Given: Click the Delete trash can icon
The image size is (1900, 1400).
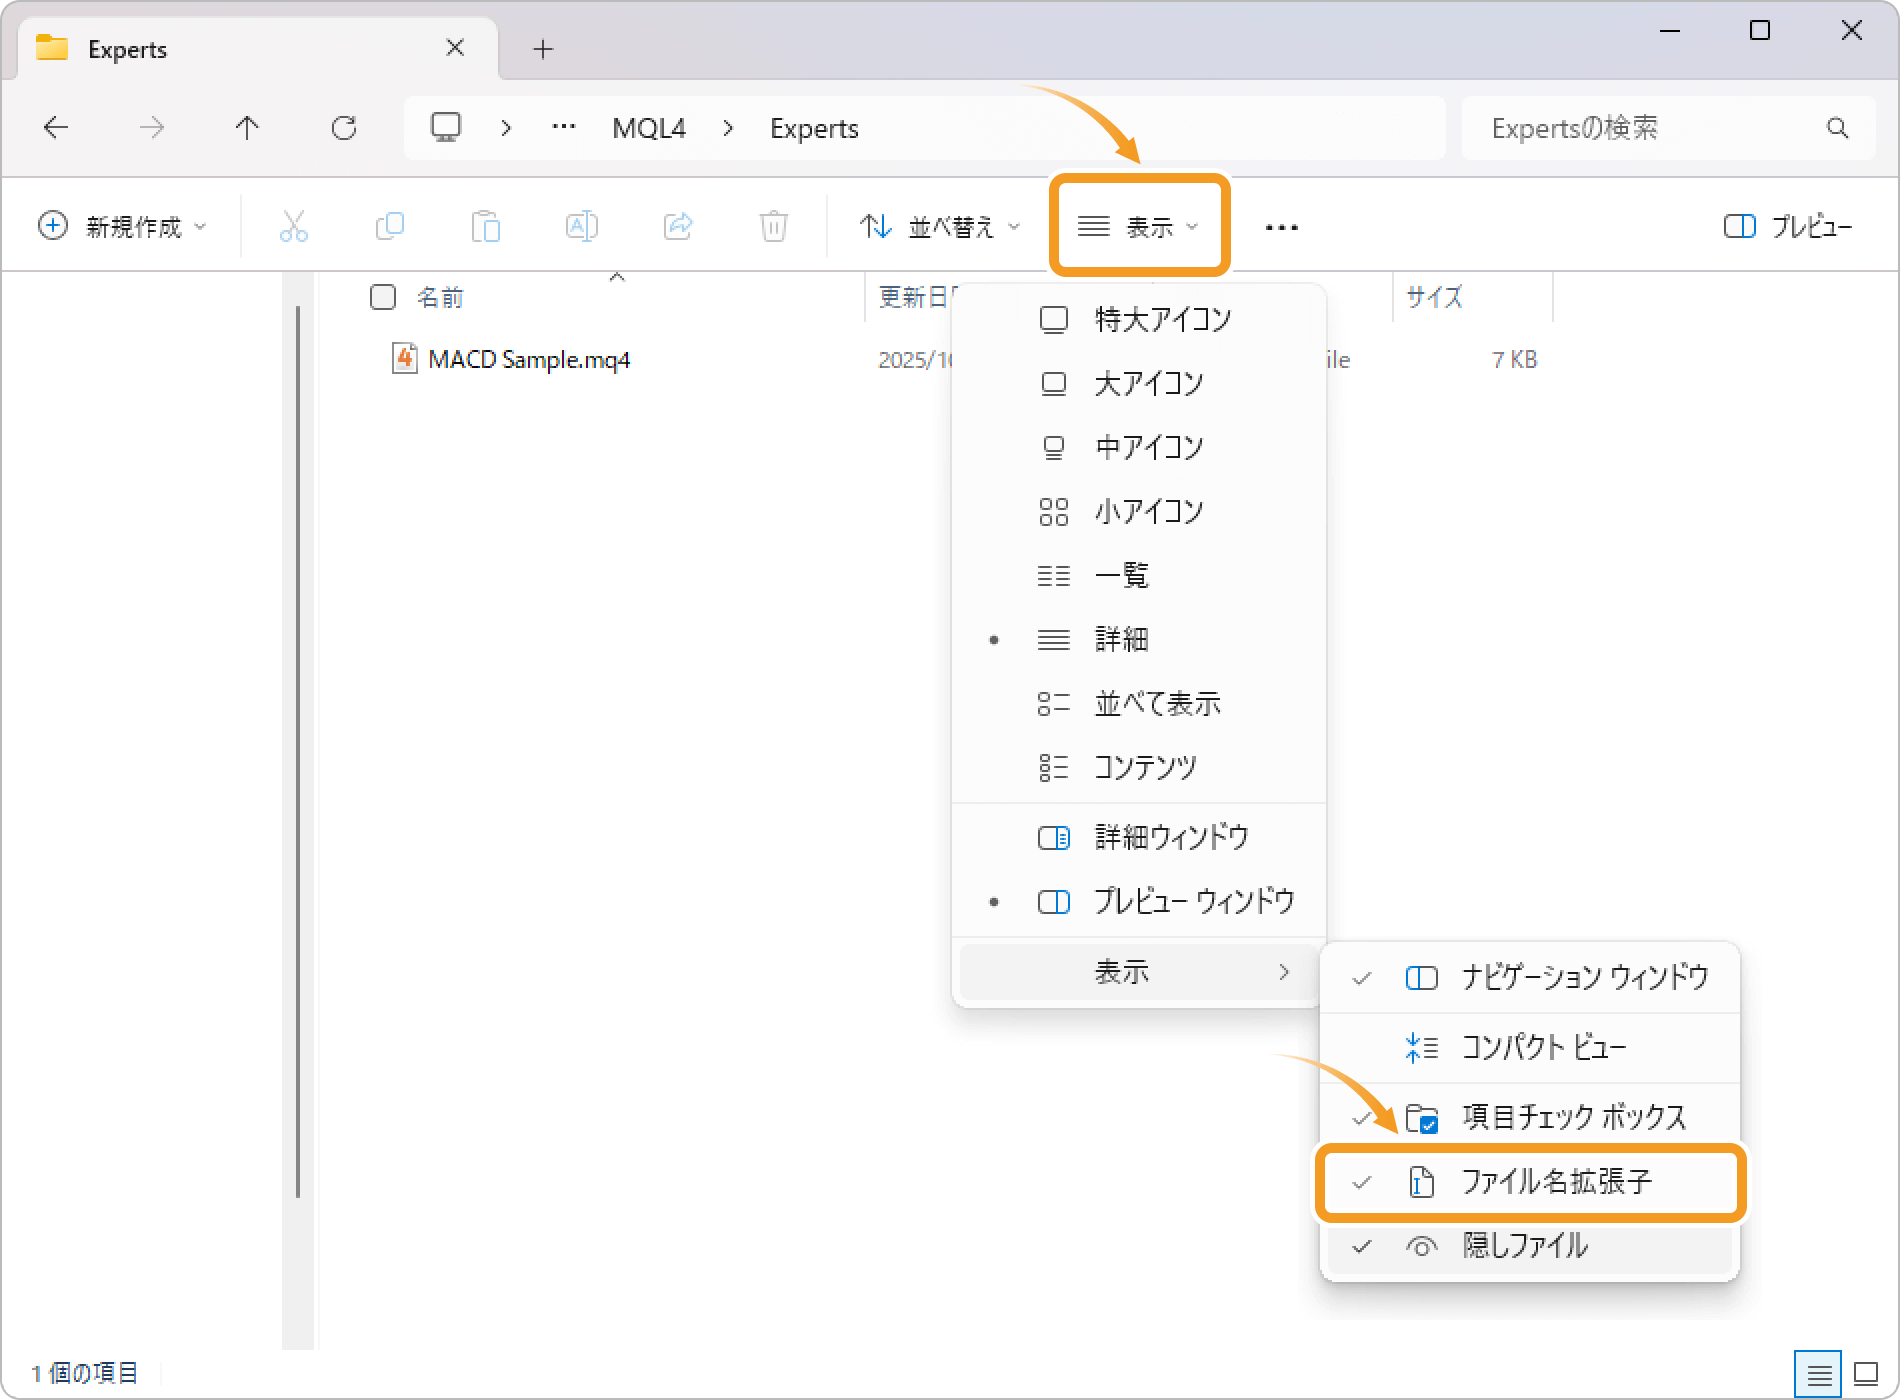Looking at the screenshot, I should (773, 227).
